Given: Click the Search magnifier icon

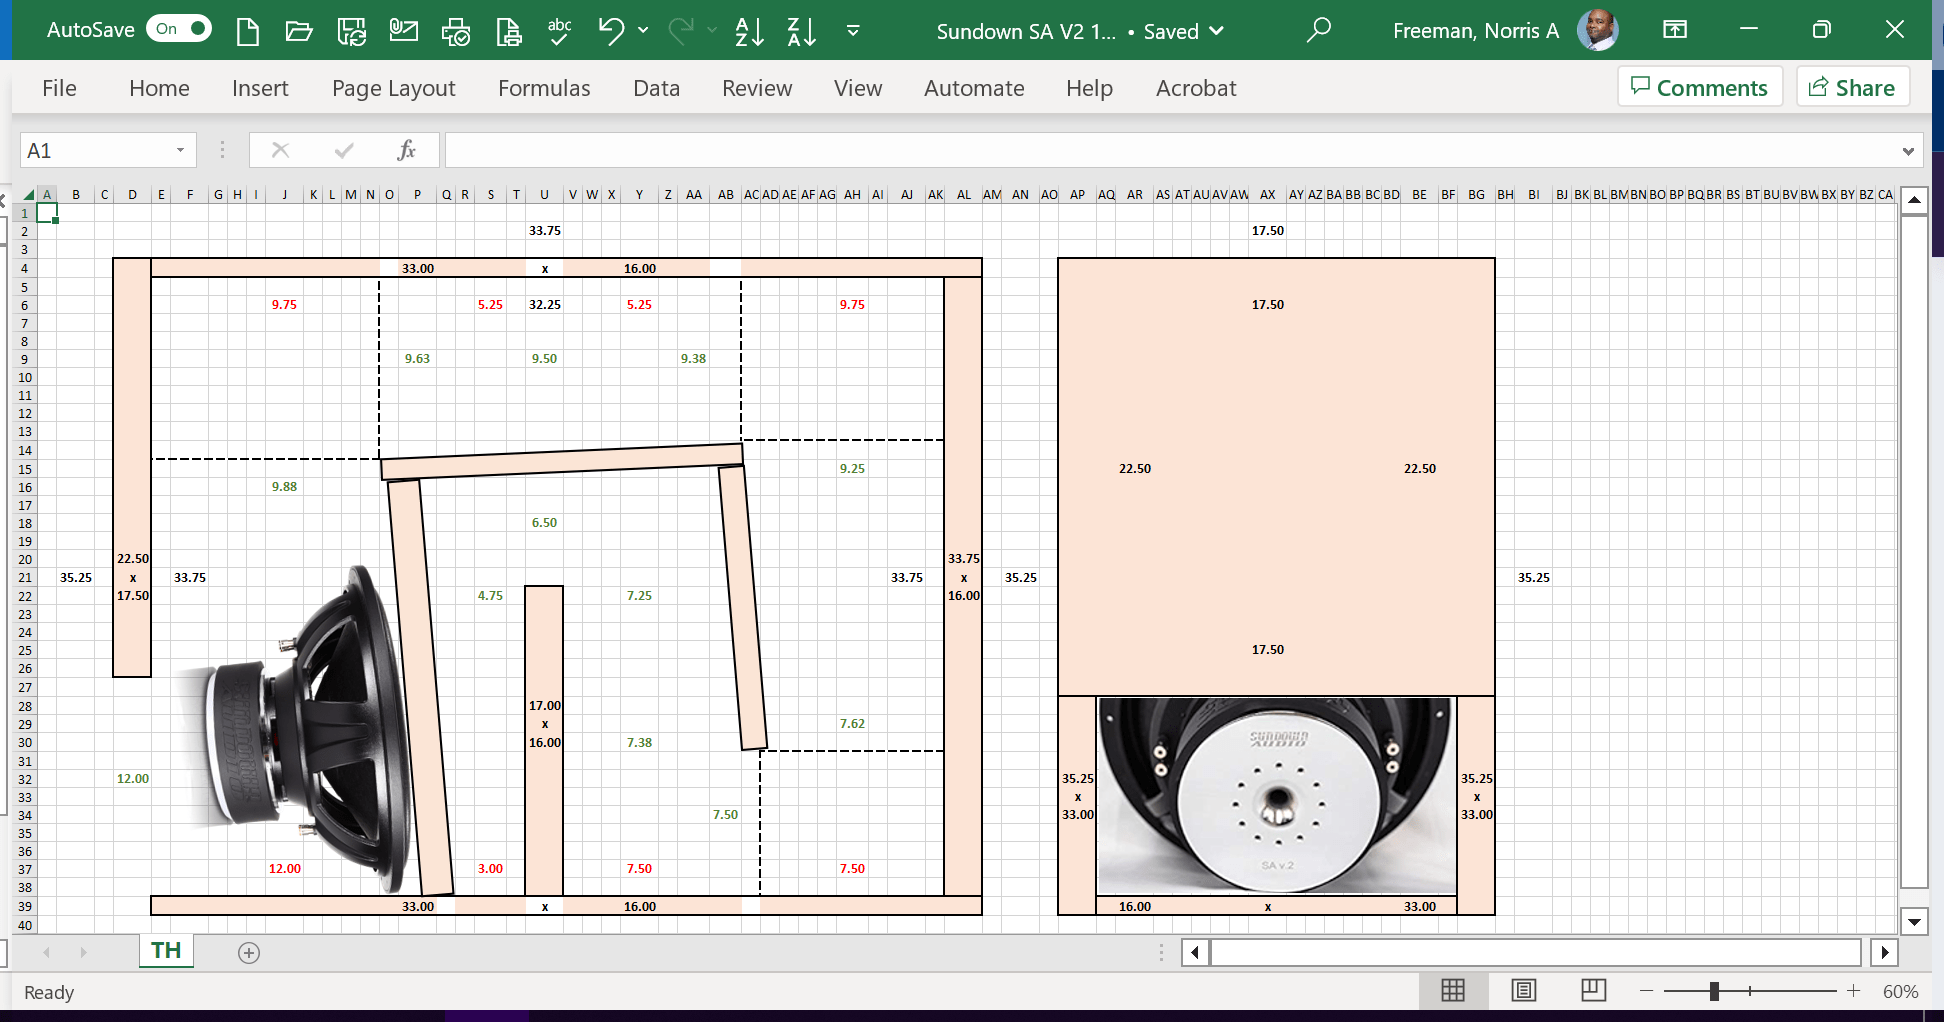Looking at the screenshot, I should [x=1319, y=30].
